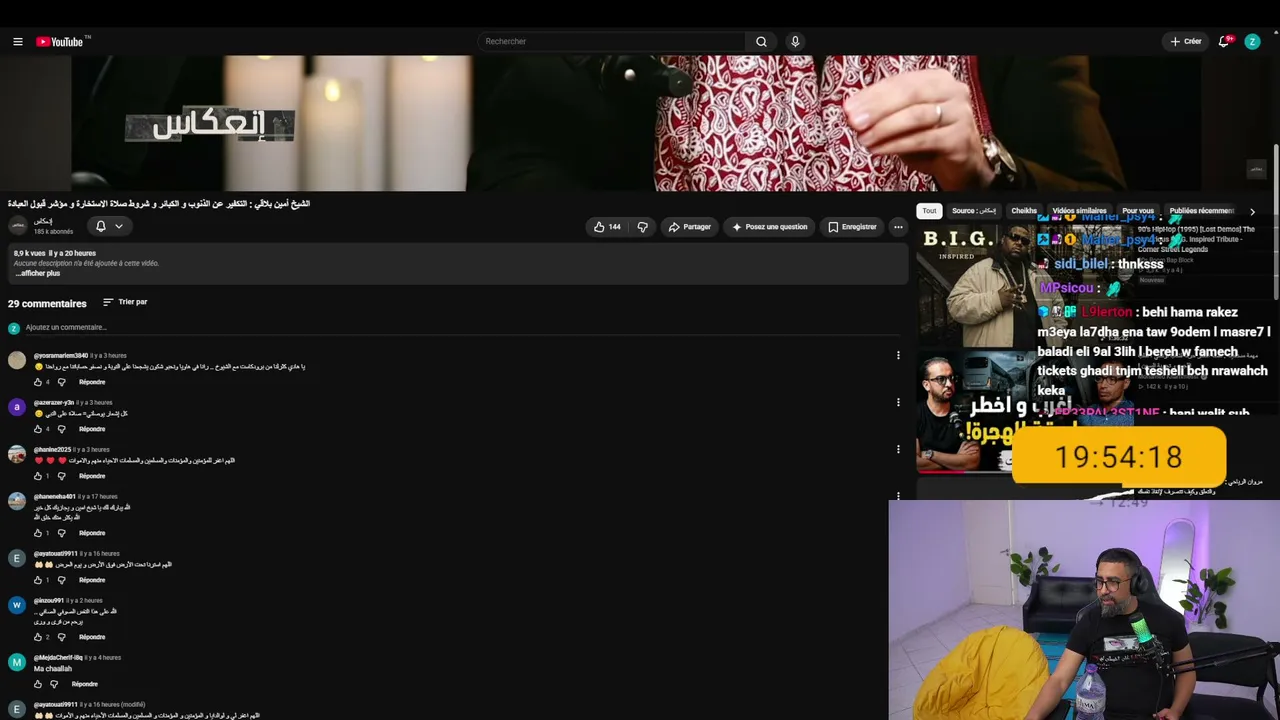This screenshot has width=1280, height=720.
Task: Open the @inzou991 username link
Action: coord(49,600)
